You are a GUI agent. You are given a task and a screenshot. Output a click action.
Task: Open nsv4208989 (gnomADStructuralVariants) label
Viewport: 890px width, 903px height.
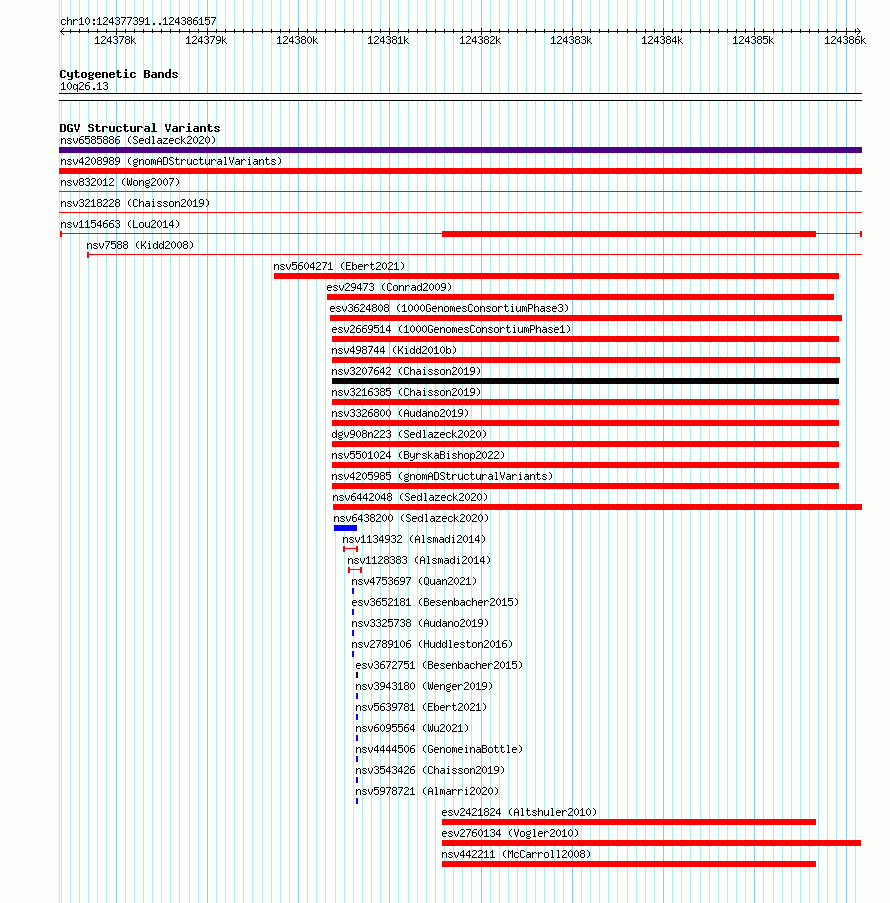point(171,161)
